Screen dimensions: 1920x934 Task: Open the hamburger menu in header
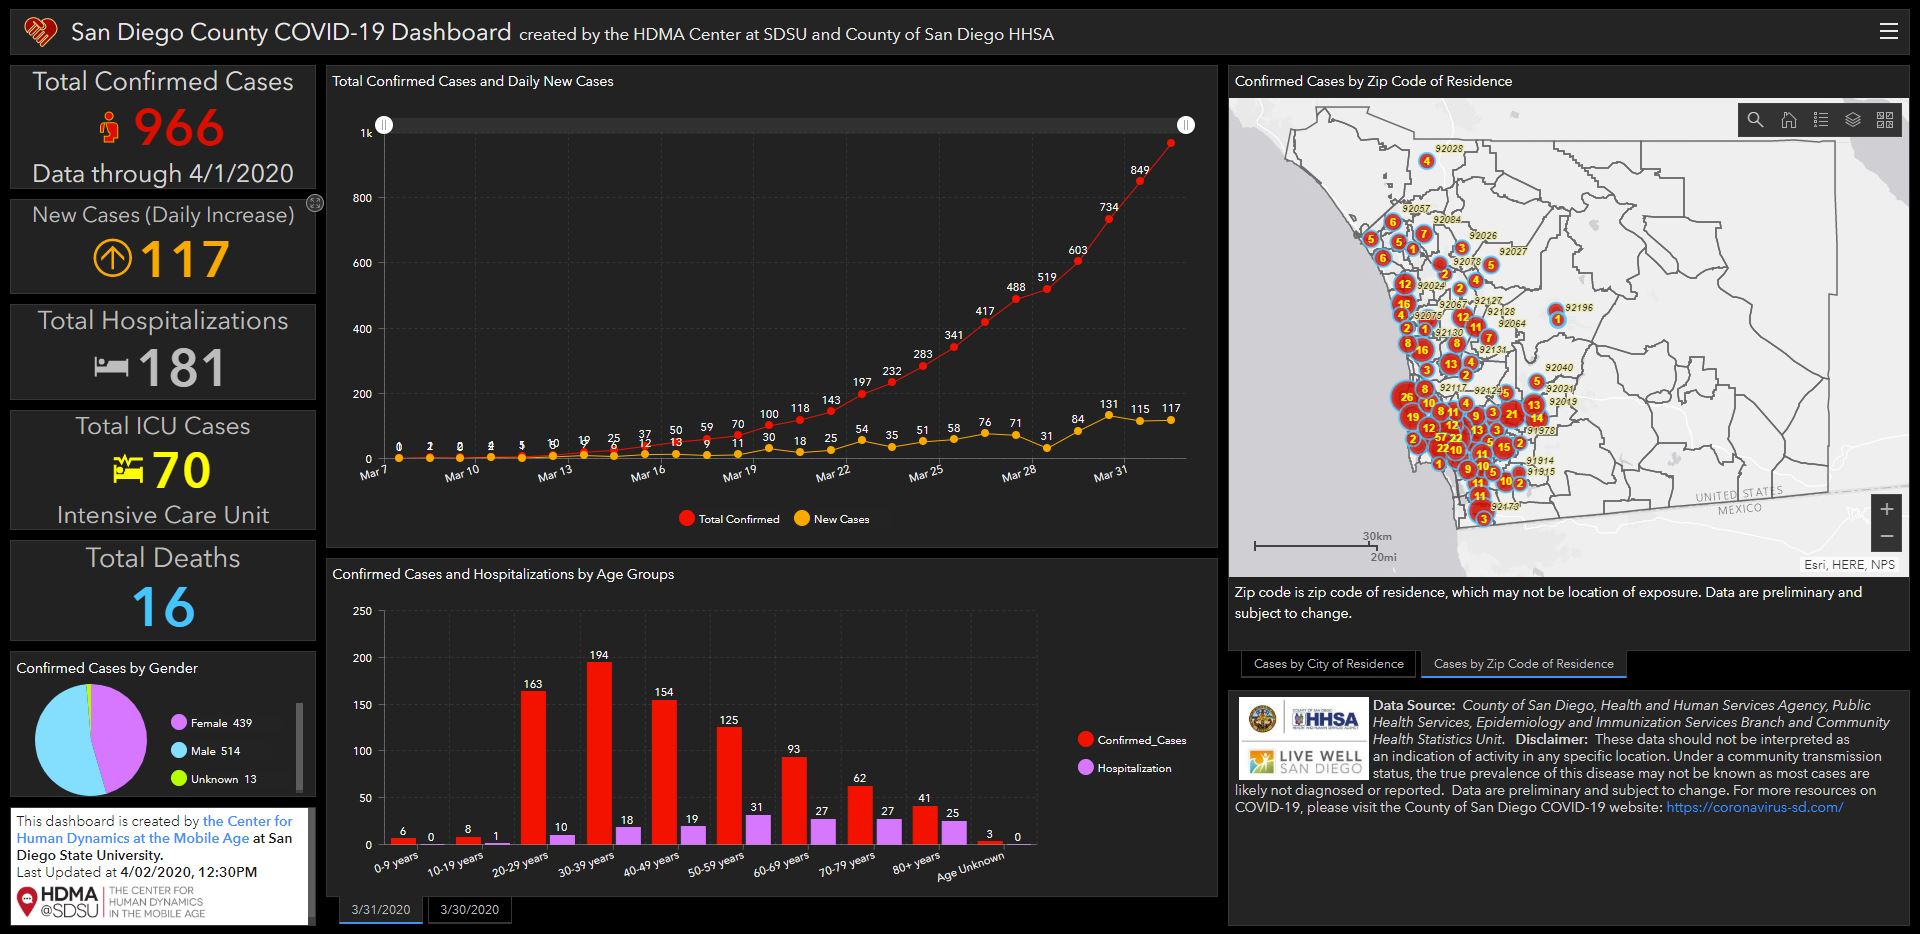1889,31
